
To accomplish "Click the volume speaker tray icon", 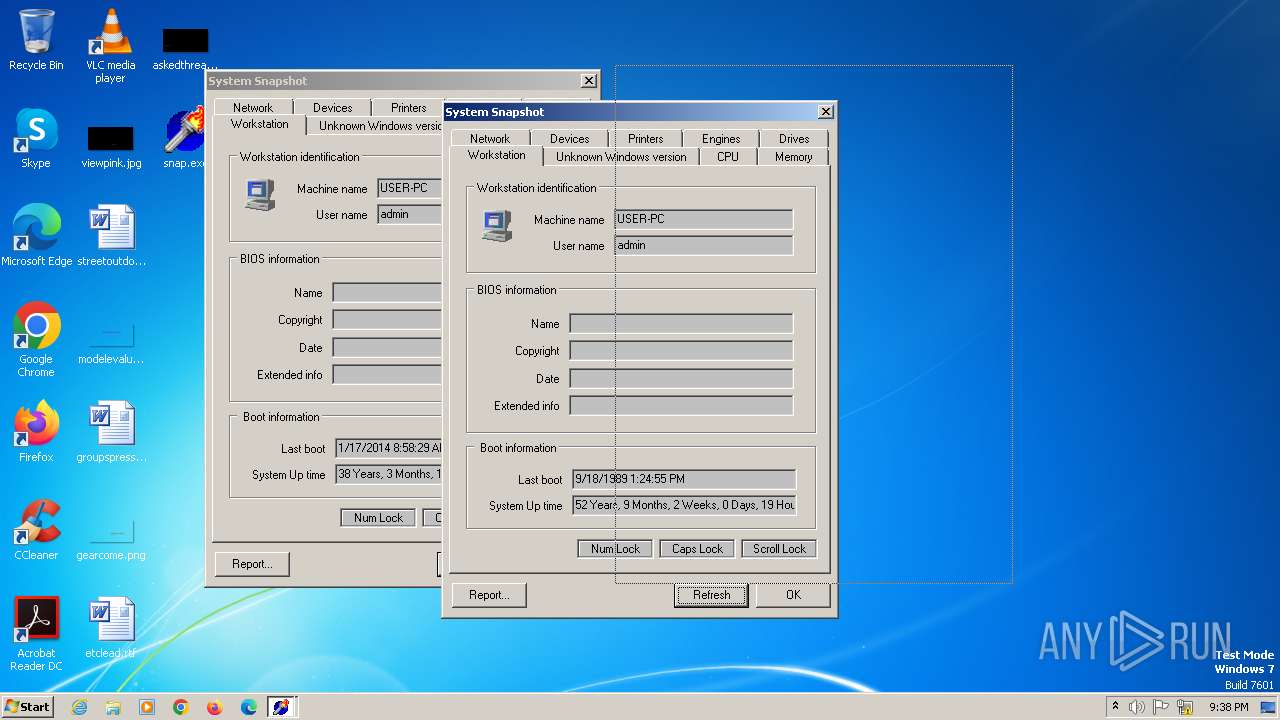I will point(1137,707).
